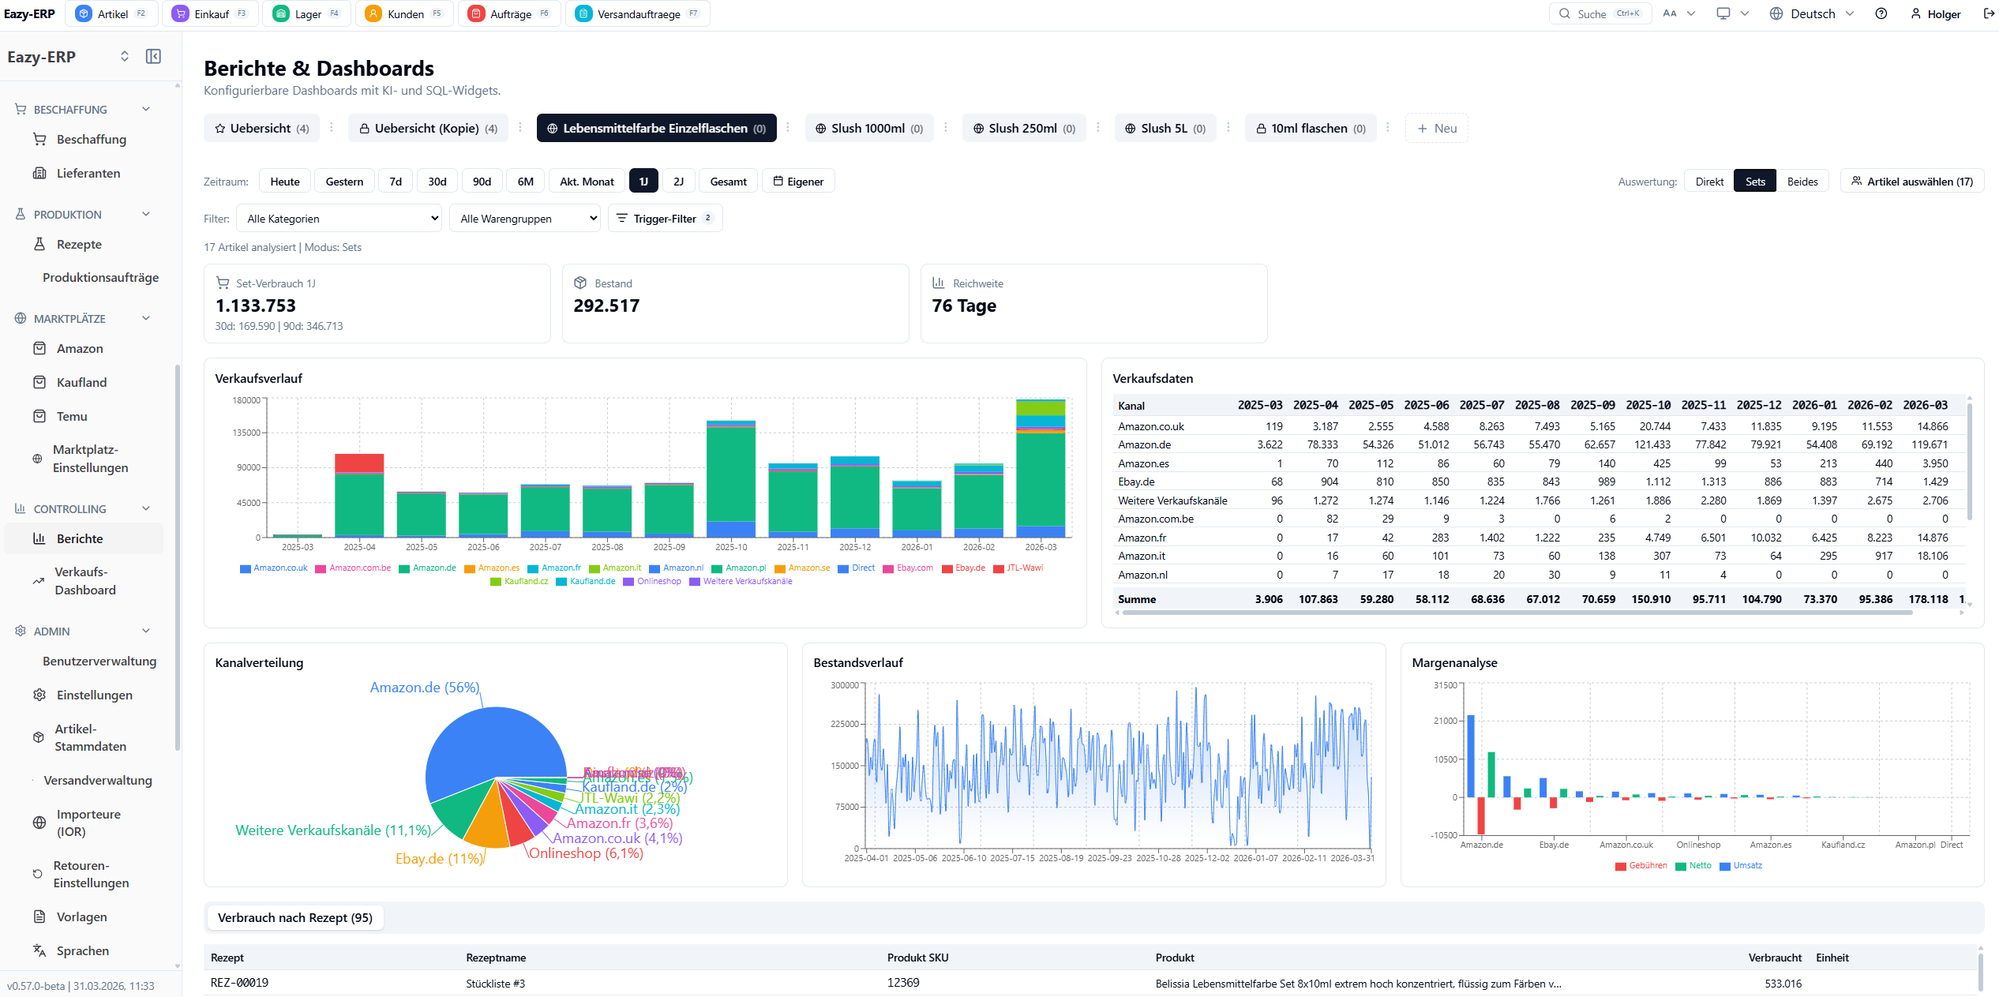Toggle Amazon.co.uk legend swatch in Verkaufsverlauf
Viewport: 1999px width, 997px height.
(245, 568)
